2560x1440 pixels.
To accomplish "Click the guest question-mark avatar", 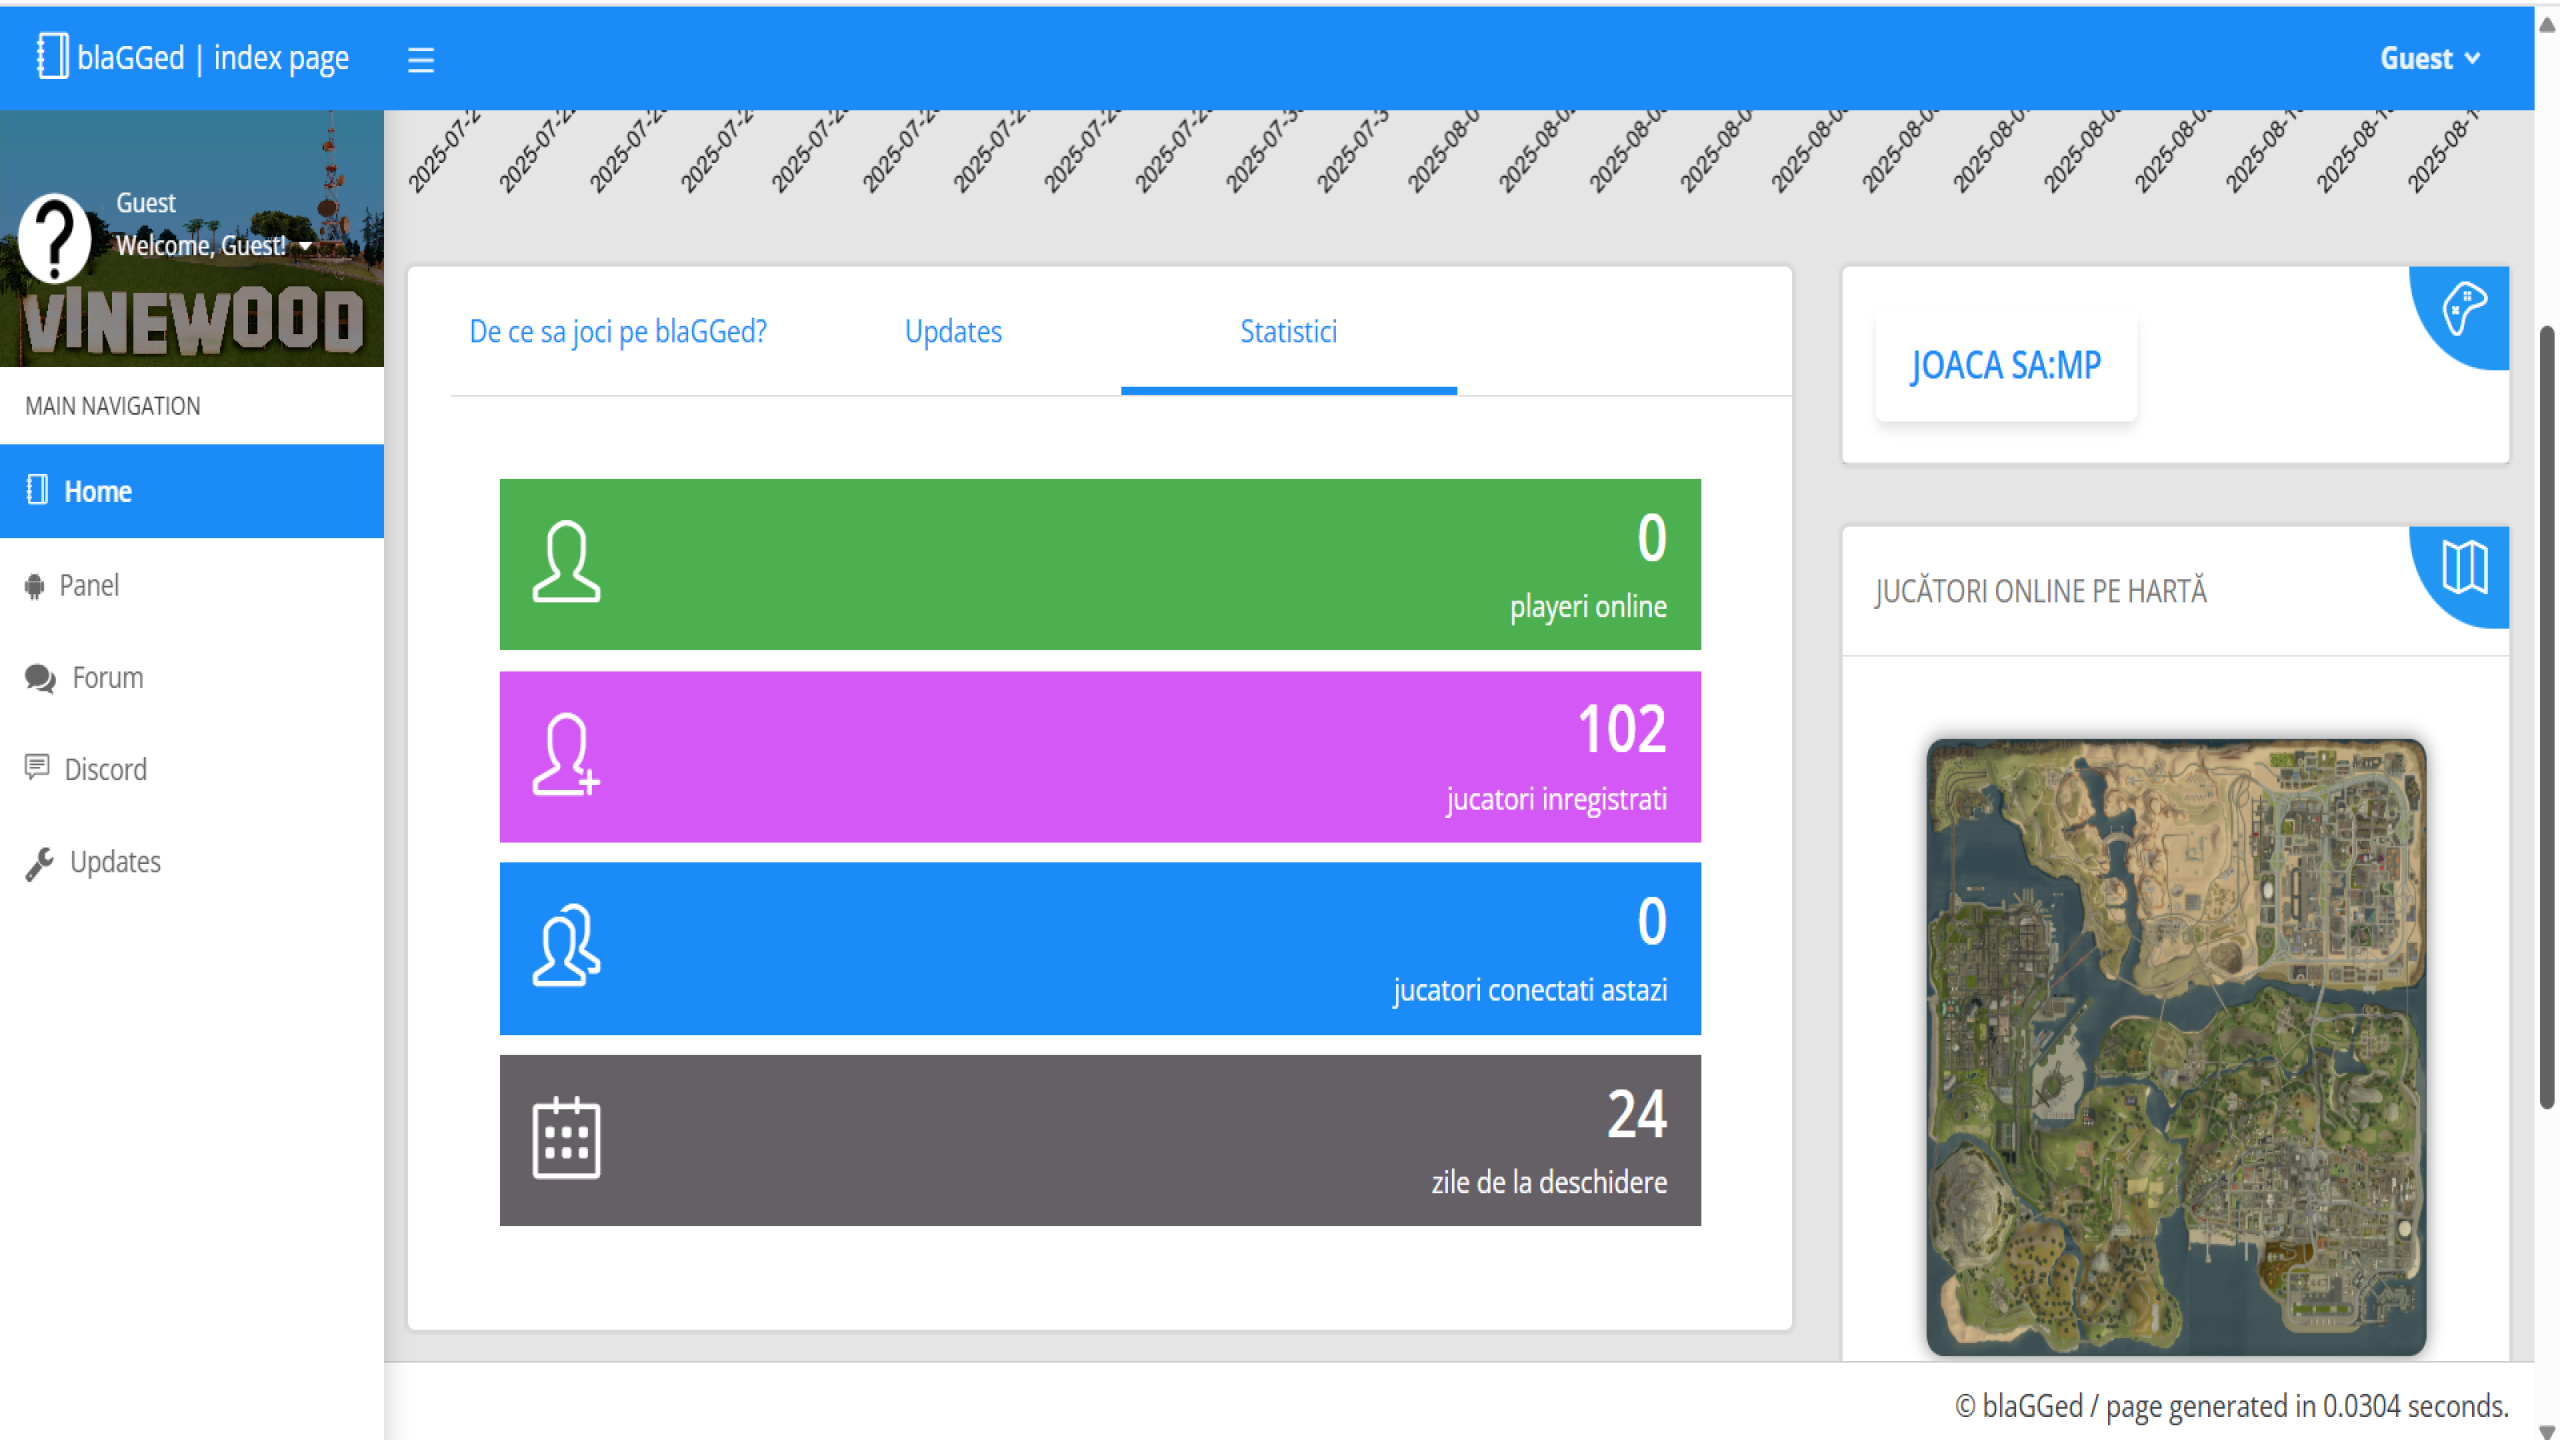I will click(55, 238).
